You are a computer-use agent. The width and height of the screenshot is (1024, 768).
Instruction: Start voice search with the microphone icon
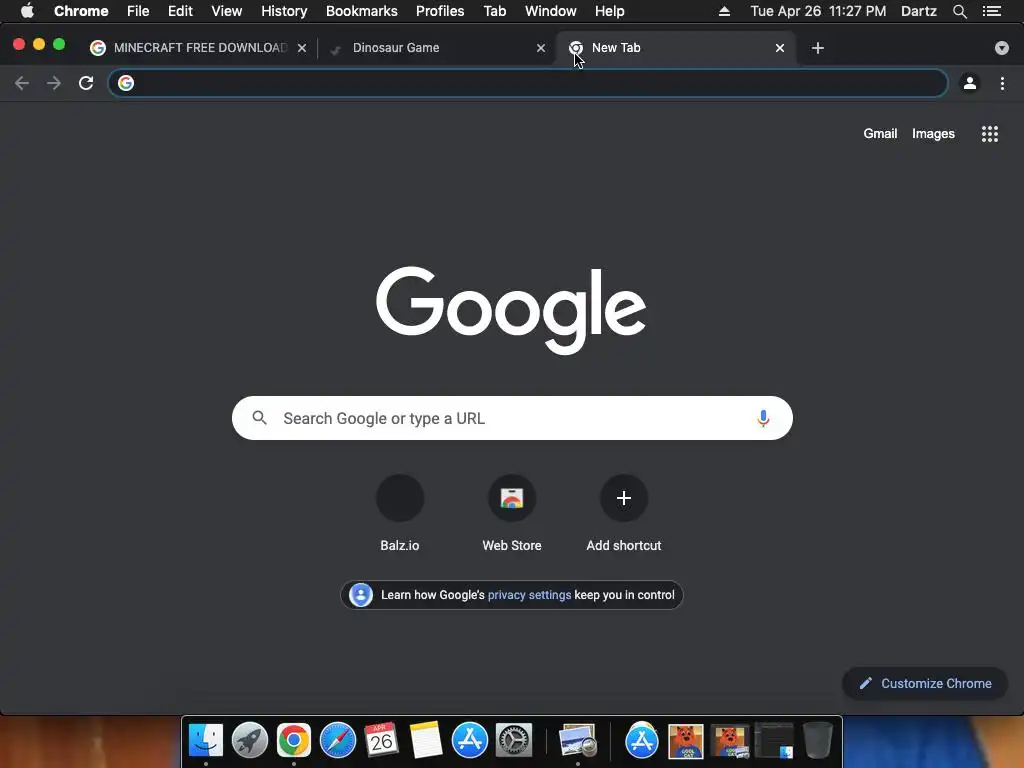tap(763, 418)
